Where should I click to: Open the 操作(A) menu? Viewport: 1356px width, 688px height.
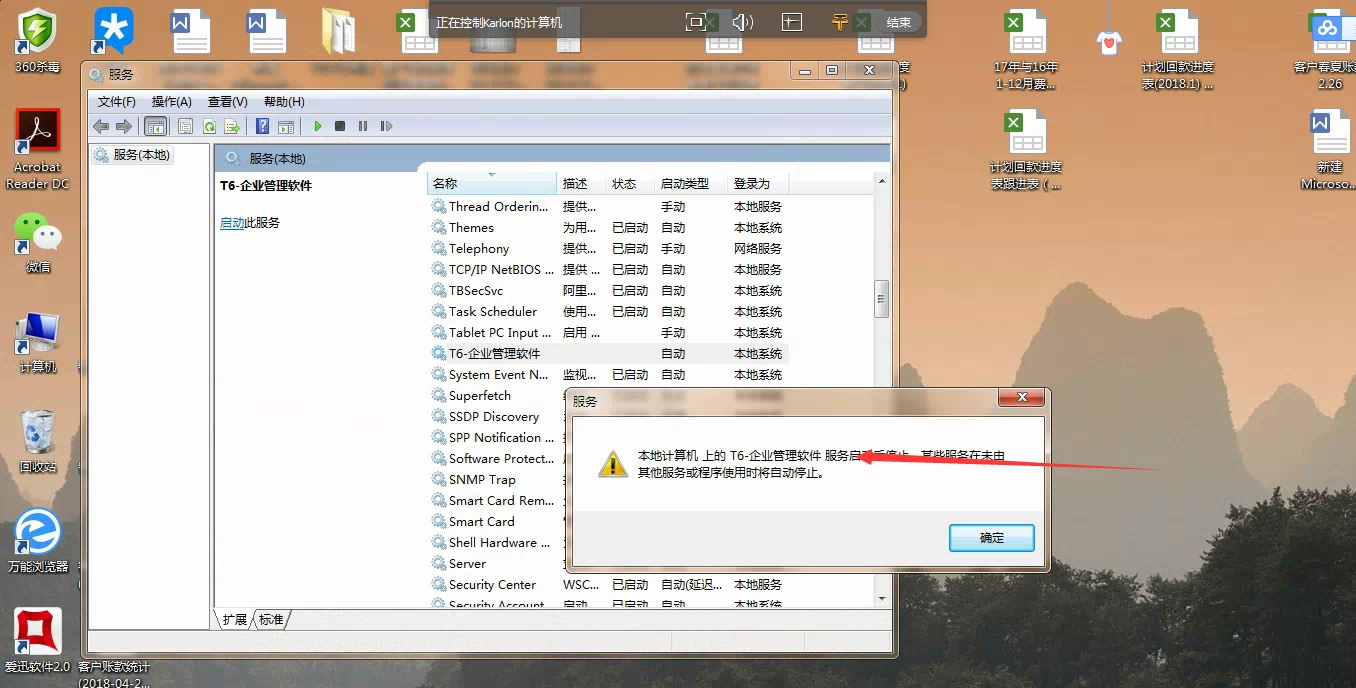[172, 102]
